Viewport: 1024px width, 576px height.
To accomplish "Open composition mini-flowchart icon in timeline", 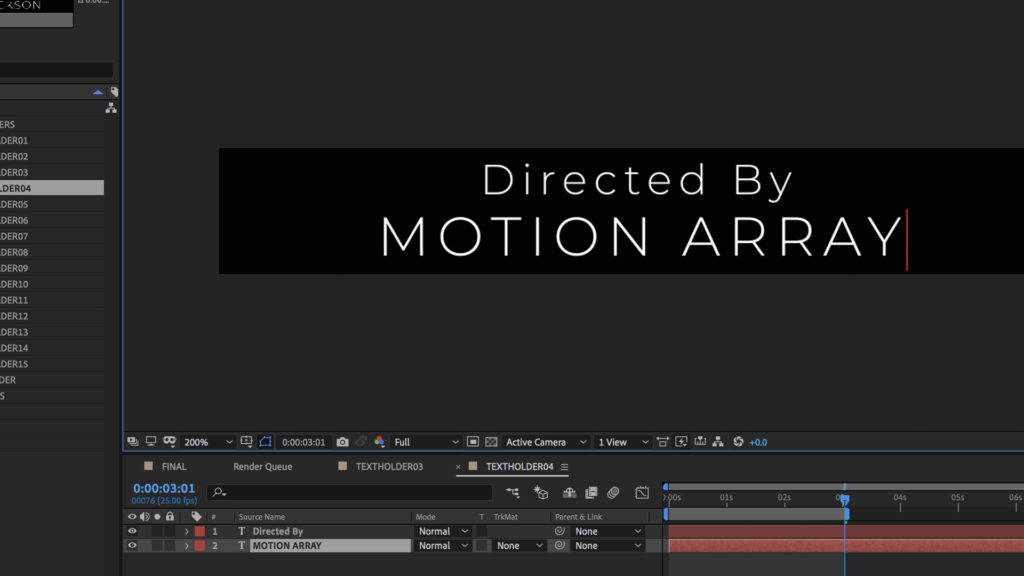I will coord(513,493).
